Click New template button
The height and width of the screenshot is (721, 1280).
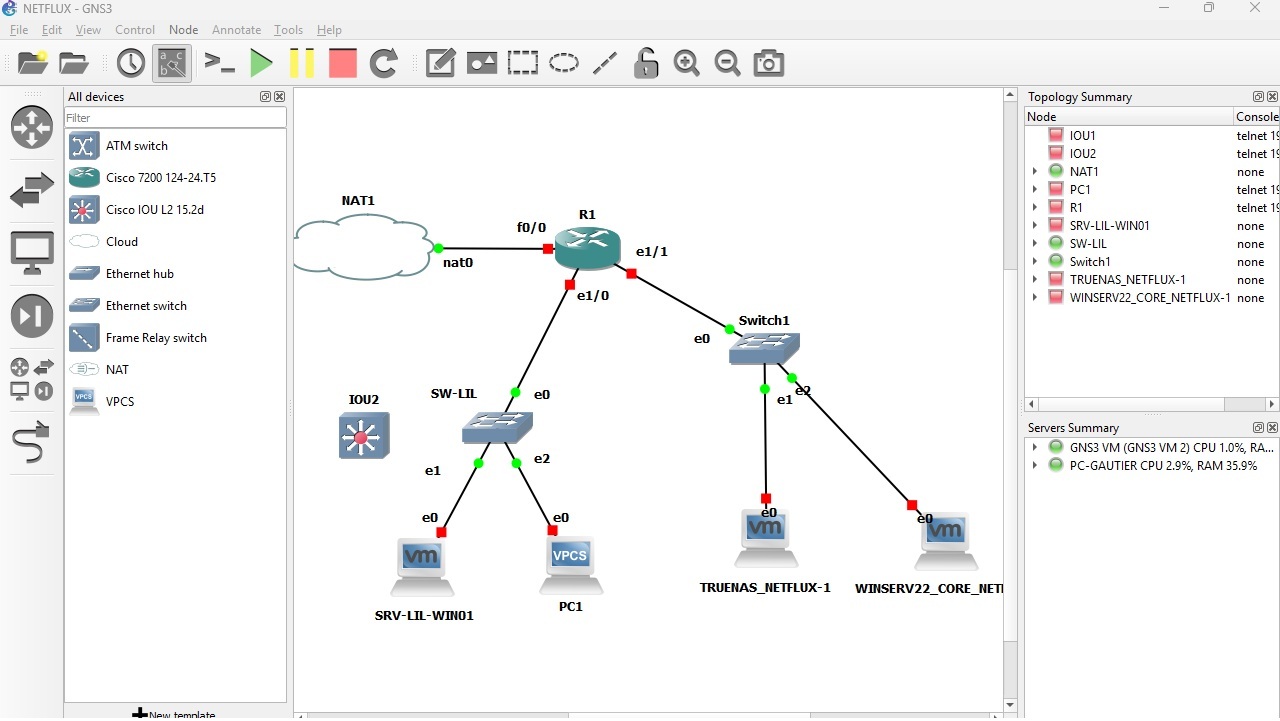pos(174,713)
